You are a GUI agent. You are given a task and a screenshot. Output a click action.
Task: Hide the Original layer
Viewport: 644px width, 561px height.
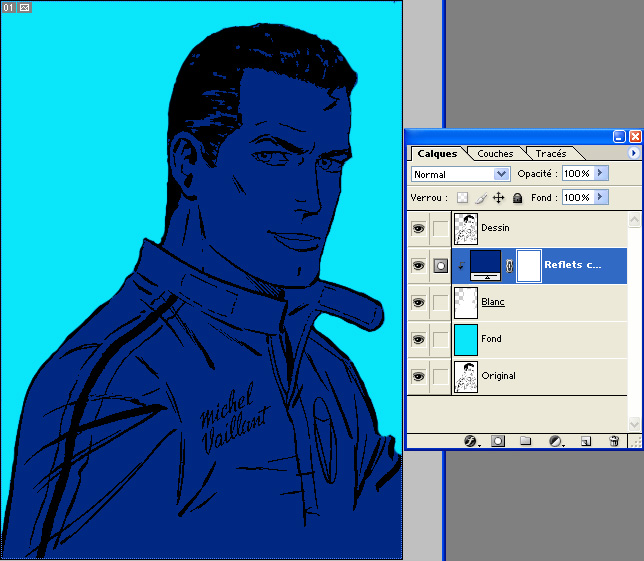pyautogui.click(x=419, y=377)
